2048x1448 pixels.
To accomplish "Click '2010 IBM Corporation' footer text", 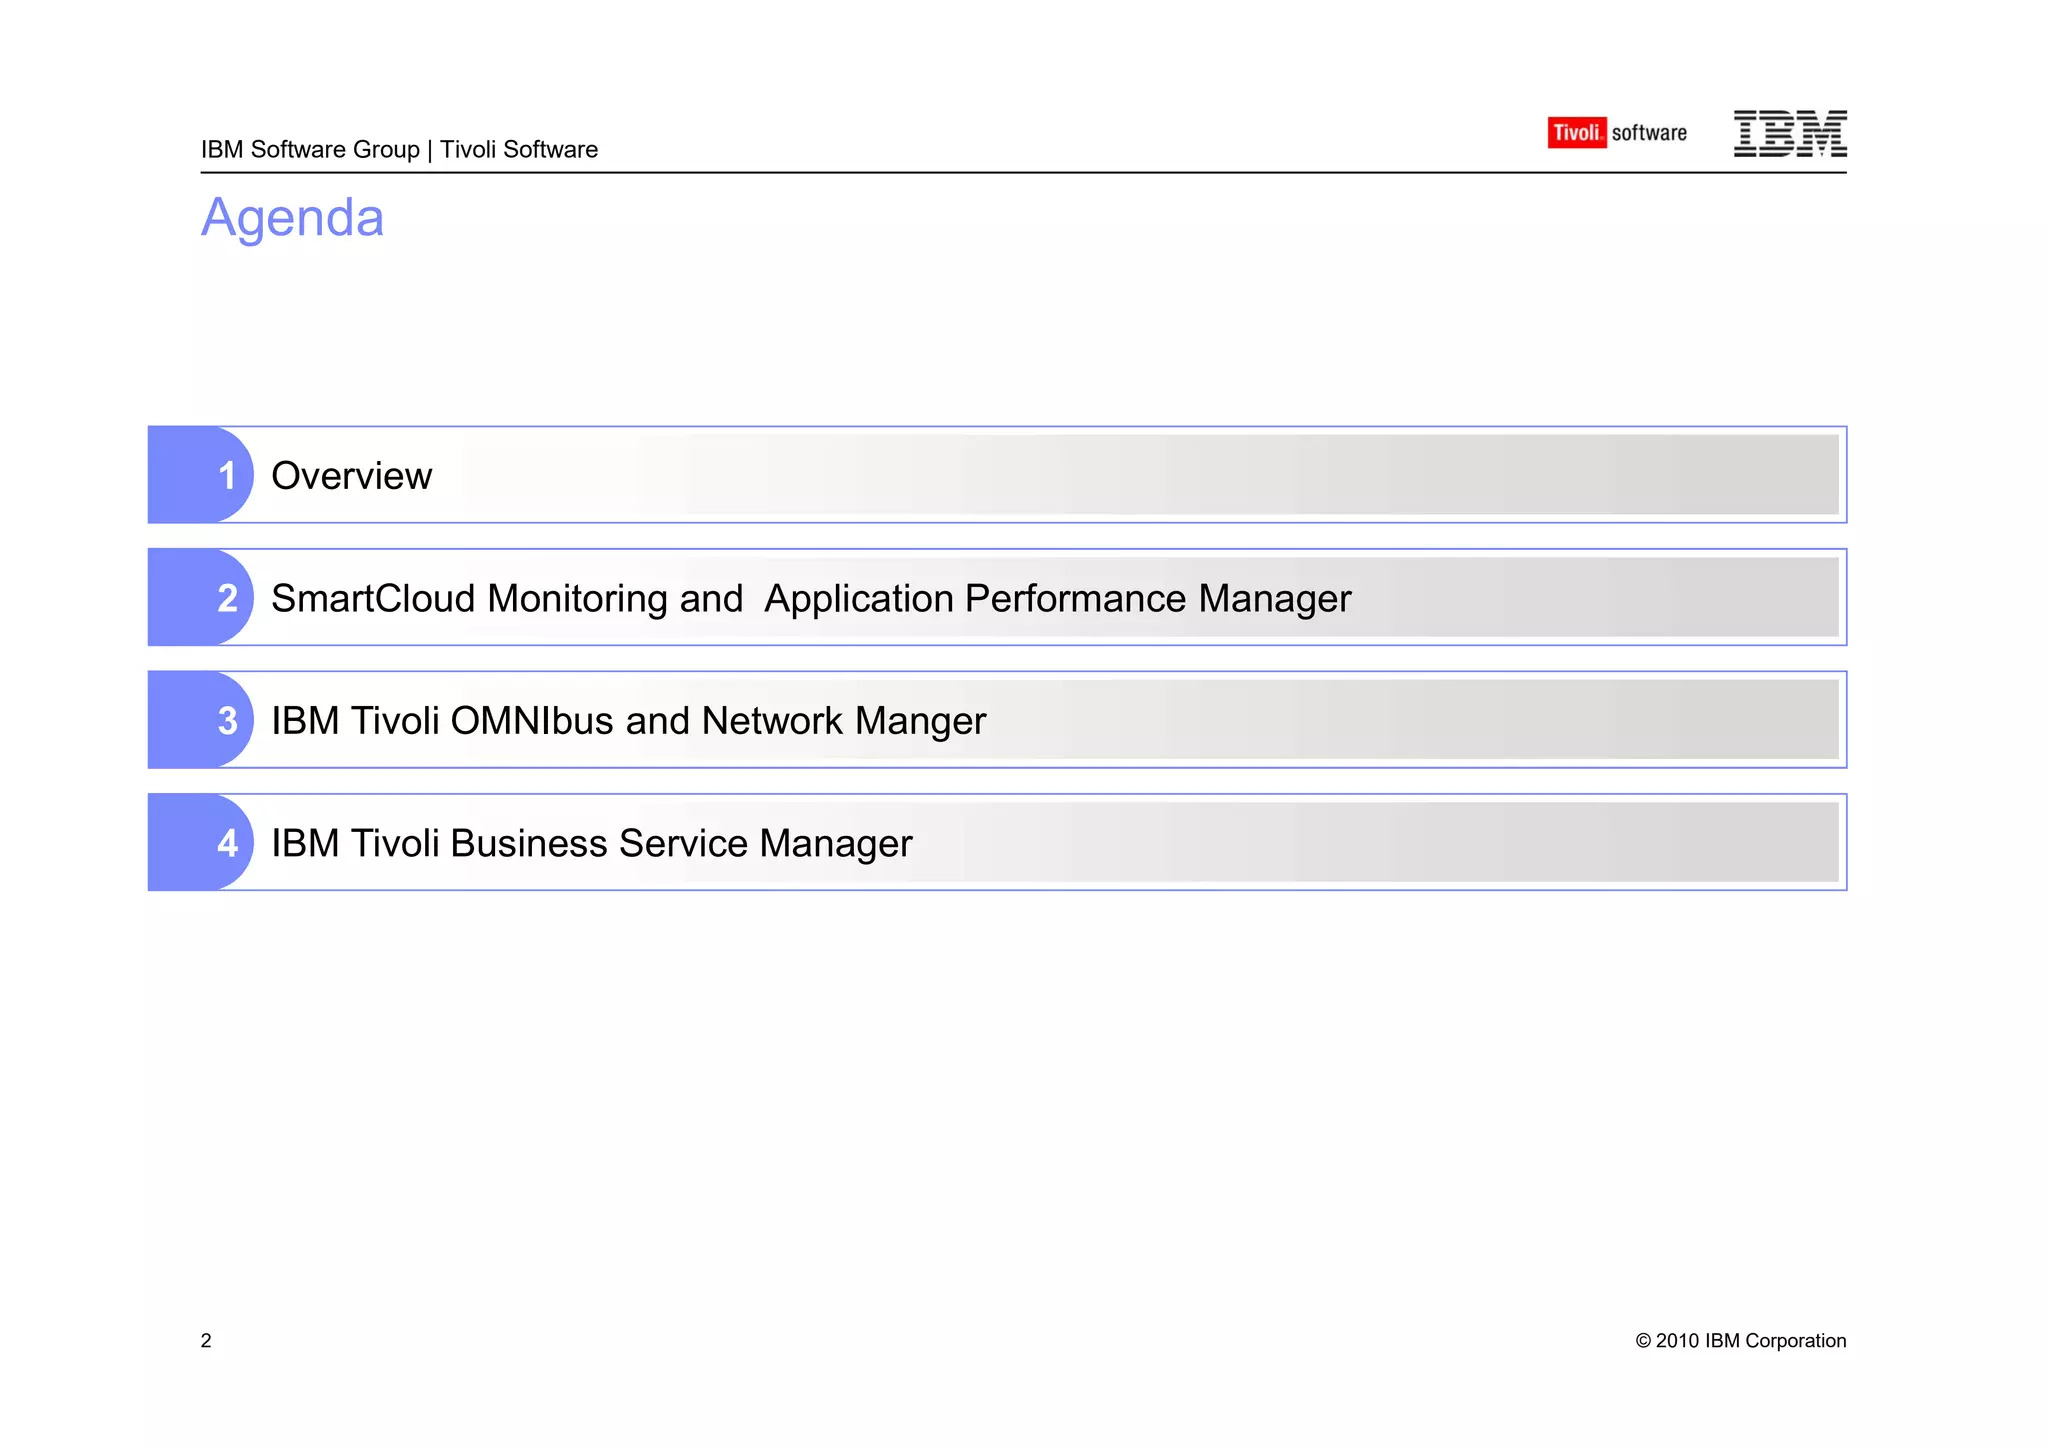I will tap(1750, 1341).
